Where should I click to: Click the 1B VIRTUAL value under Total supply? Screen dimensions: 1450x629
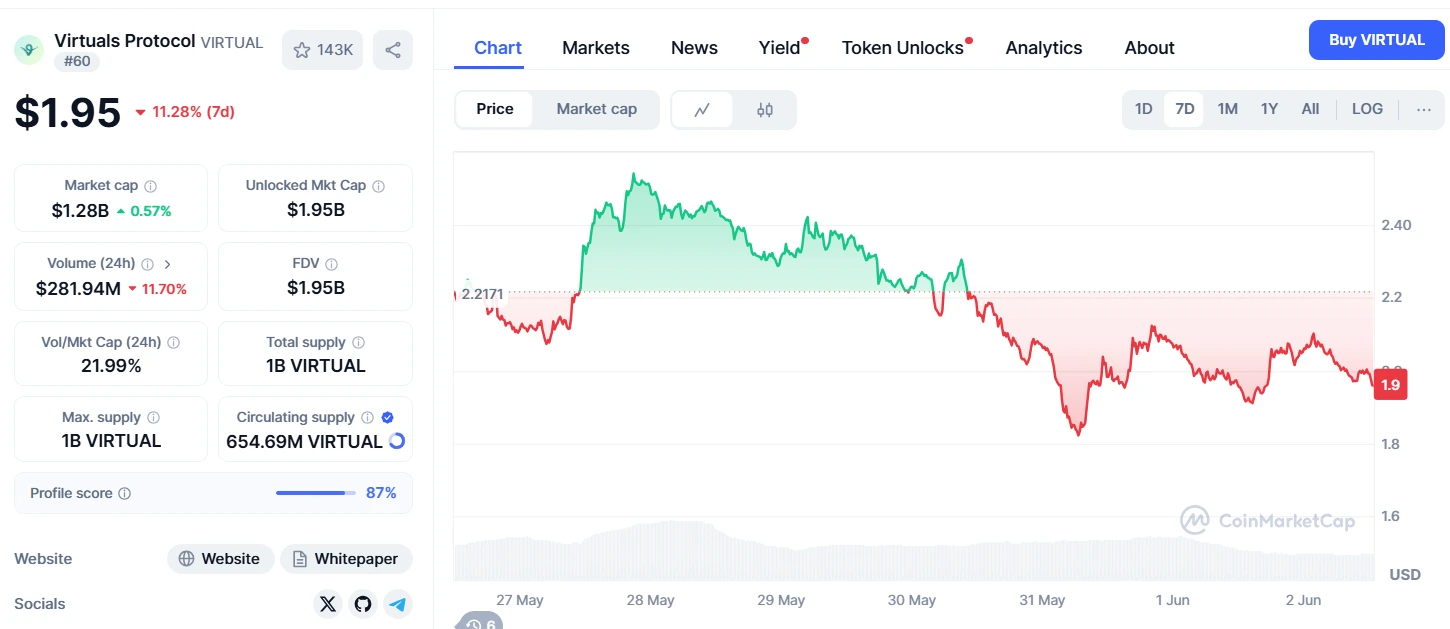[316, 366]
